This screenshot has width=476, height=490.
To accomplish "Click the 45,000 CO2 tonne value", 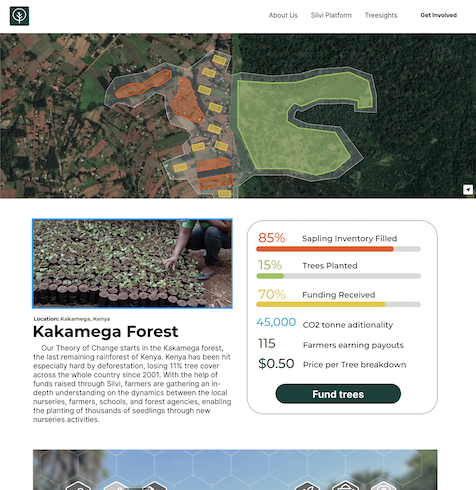I will (276, 322).
